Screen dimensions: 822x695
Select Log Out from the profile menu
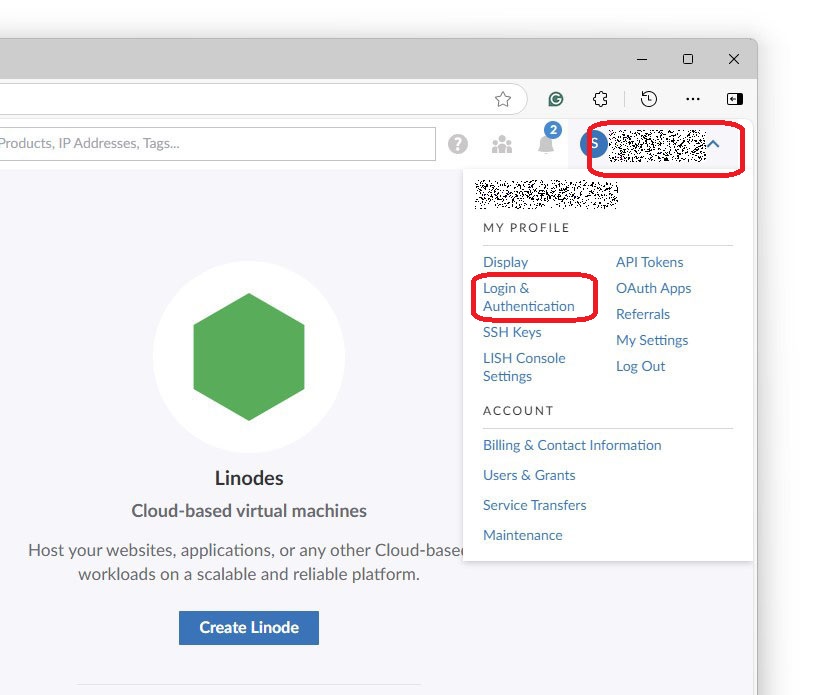point(640,366)
